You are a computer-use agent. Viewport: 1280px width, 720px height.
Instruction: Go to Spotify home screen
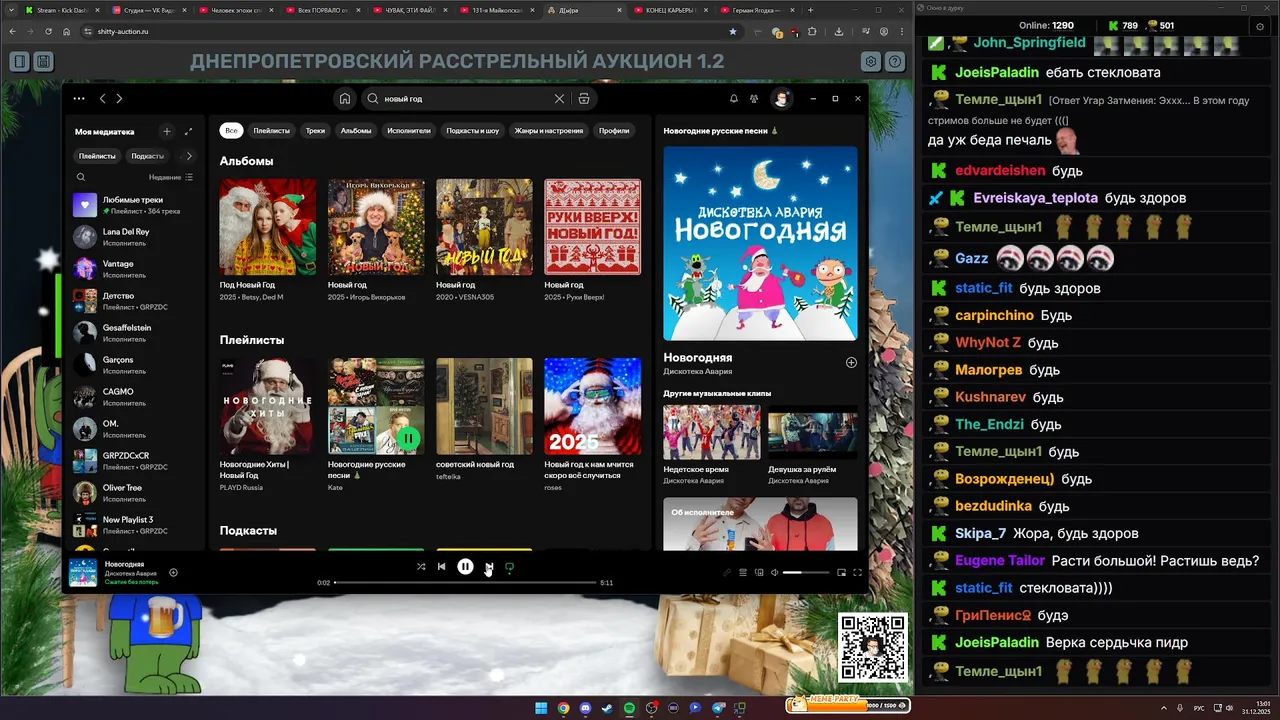(344, 99)
